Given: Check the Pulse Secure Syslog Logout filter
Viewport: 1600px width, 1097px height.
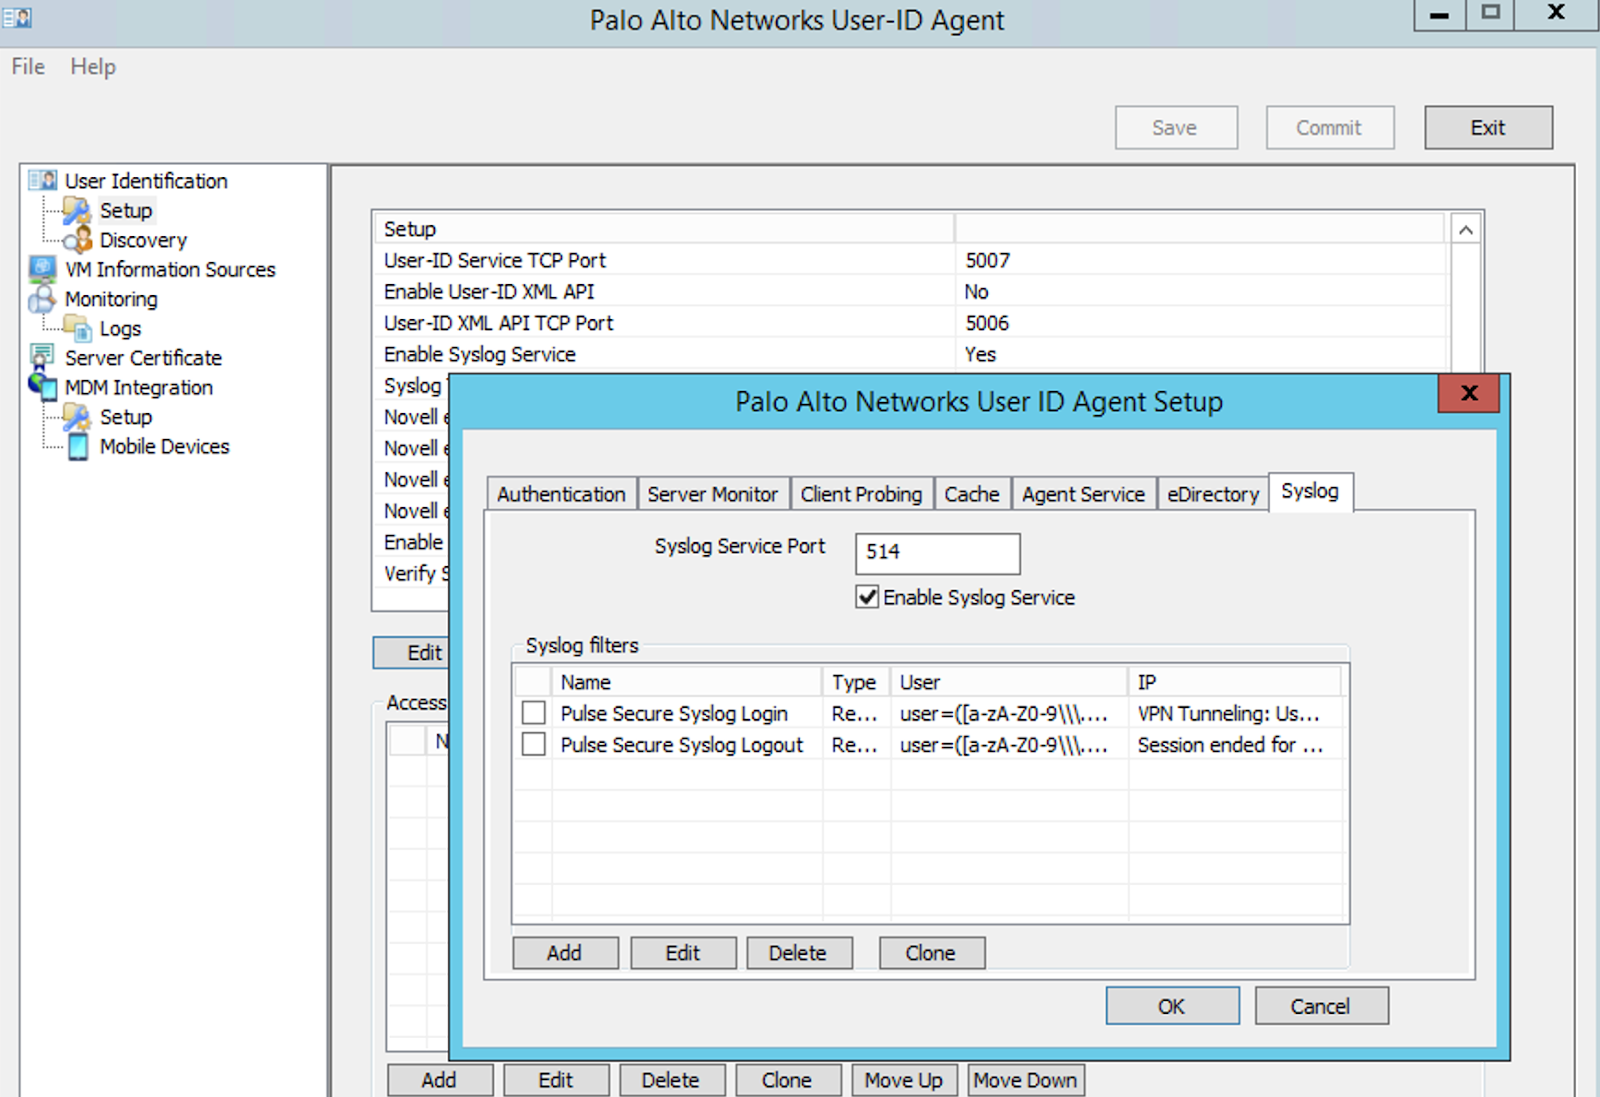Looking at the screenshot, I should (x=533, y=744).
